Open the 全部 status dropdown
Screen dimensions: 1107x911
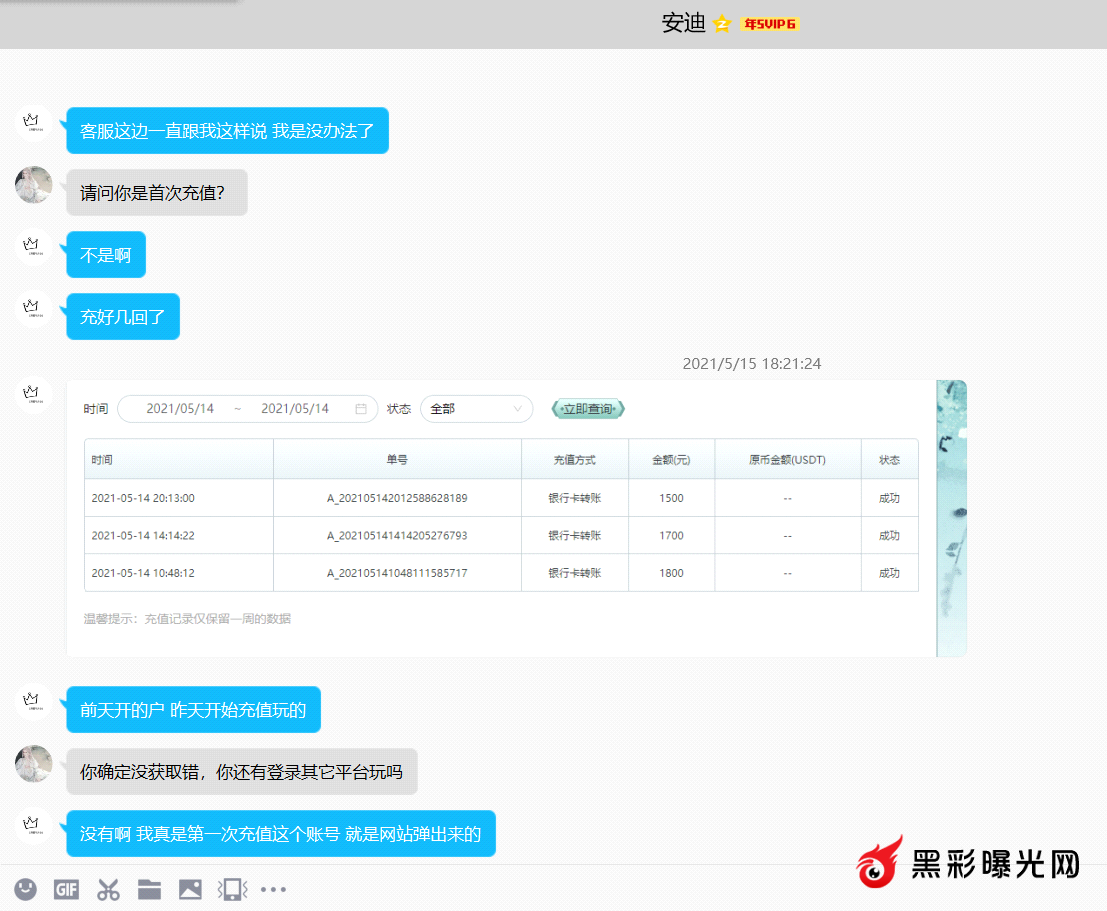click(476, 409)
